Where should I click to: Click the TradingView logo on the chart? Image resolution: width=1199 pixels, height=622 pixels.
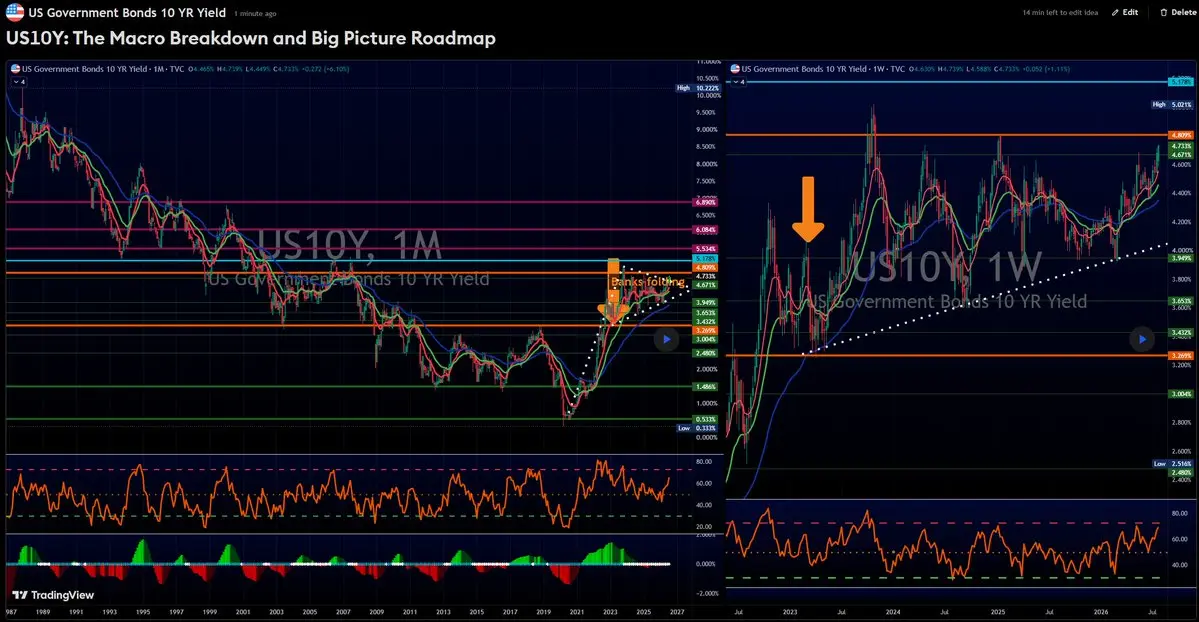[54, 595]
